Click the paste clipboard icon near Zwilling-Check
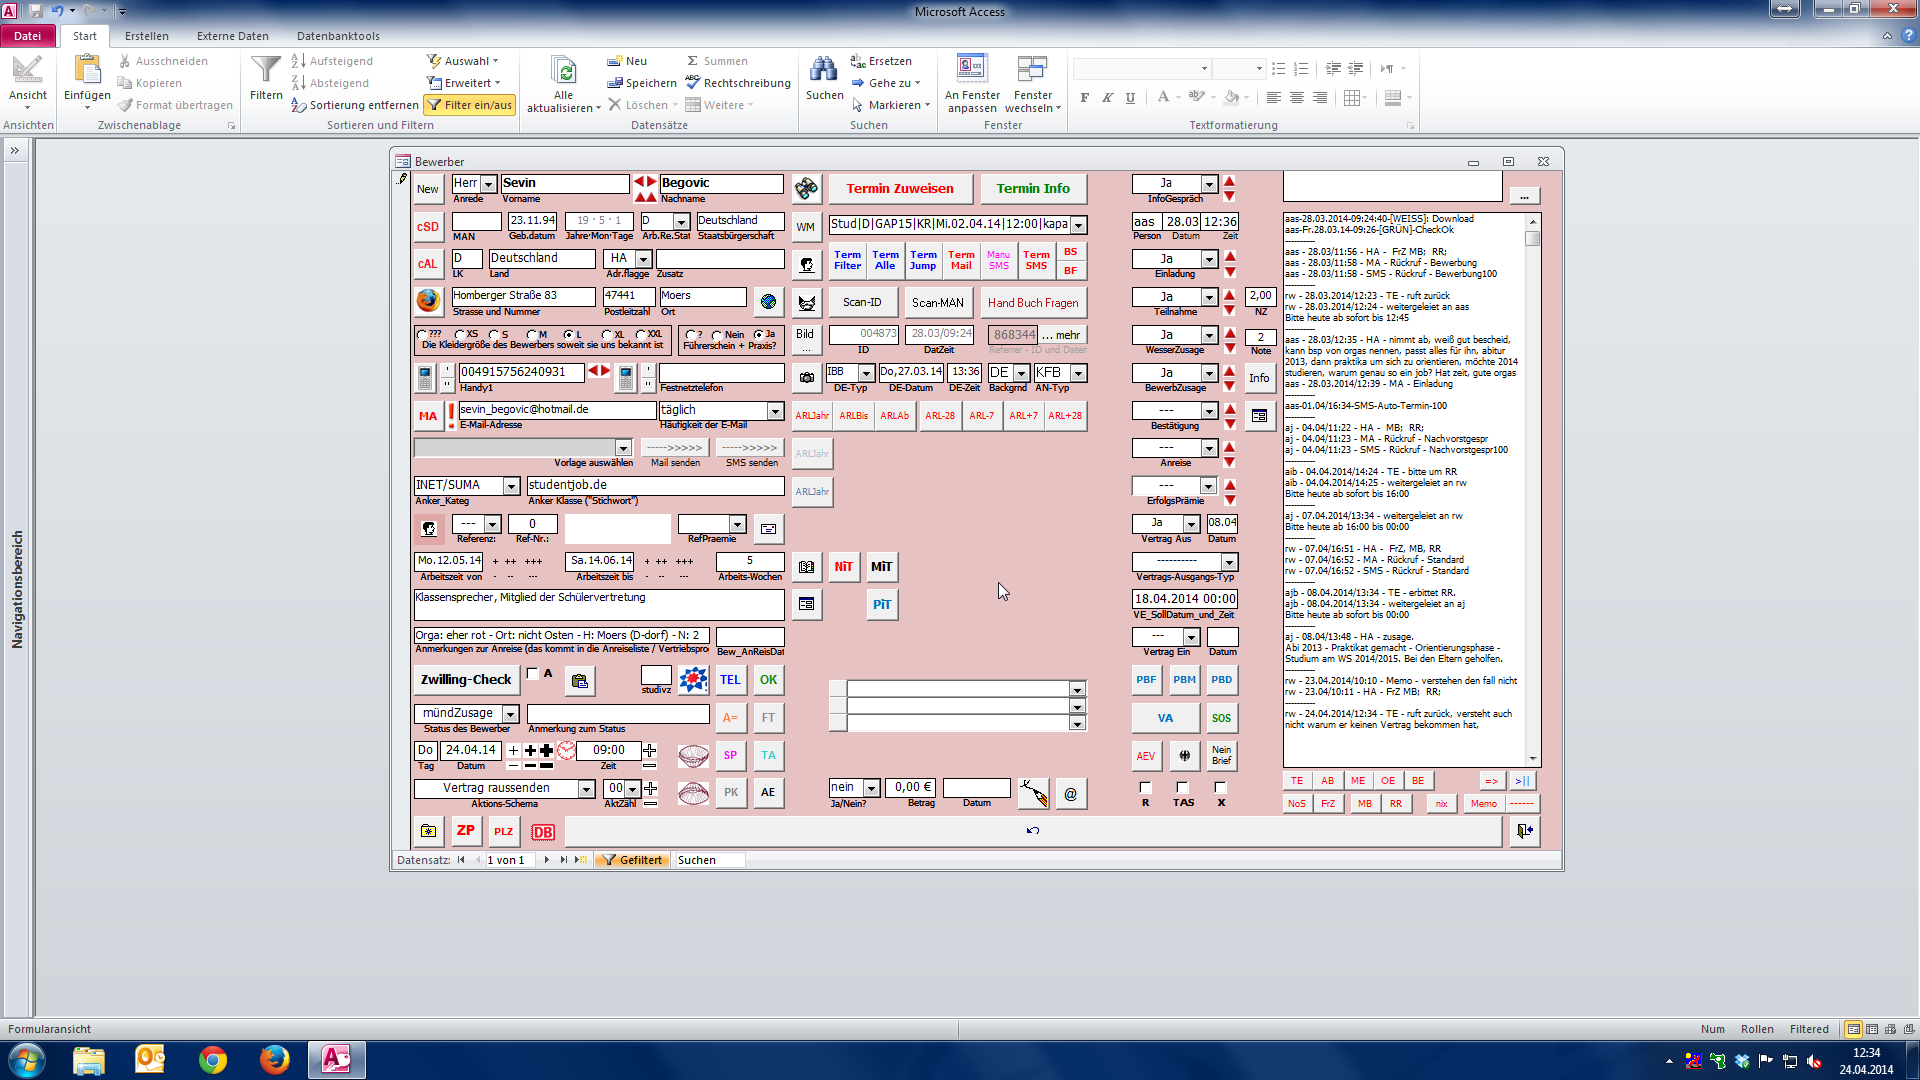The width and height of the screenshot is (1920, 1080). (579, 681)
